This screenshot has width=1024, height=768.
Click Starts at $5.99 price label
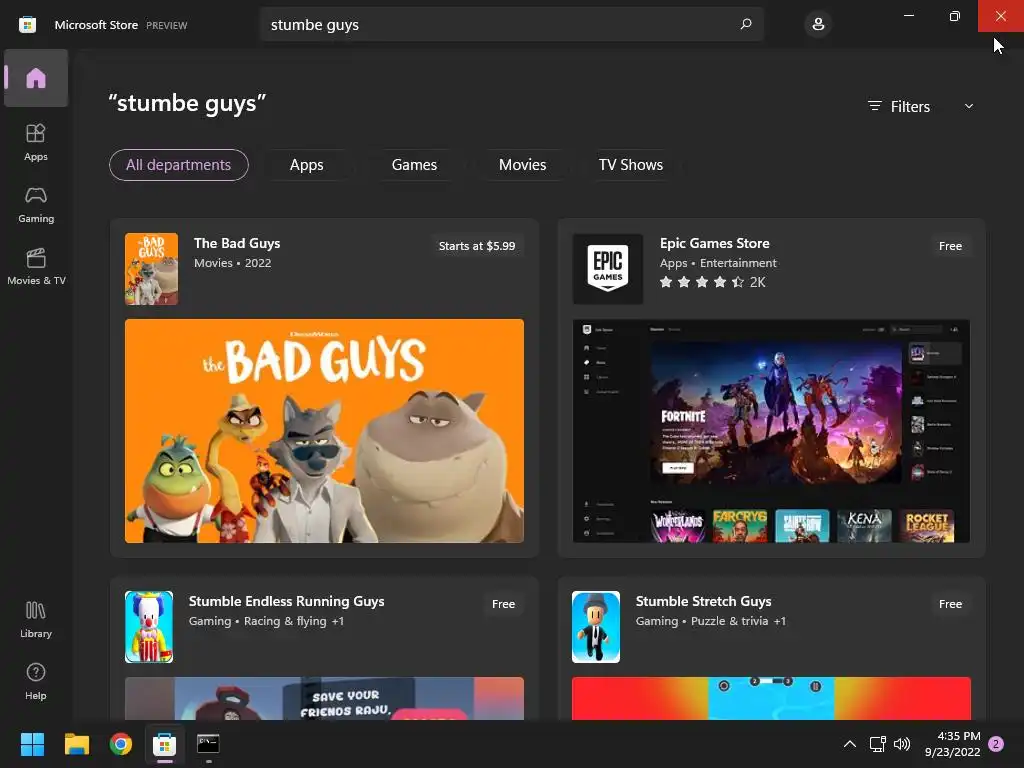click(477, 246)
